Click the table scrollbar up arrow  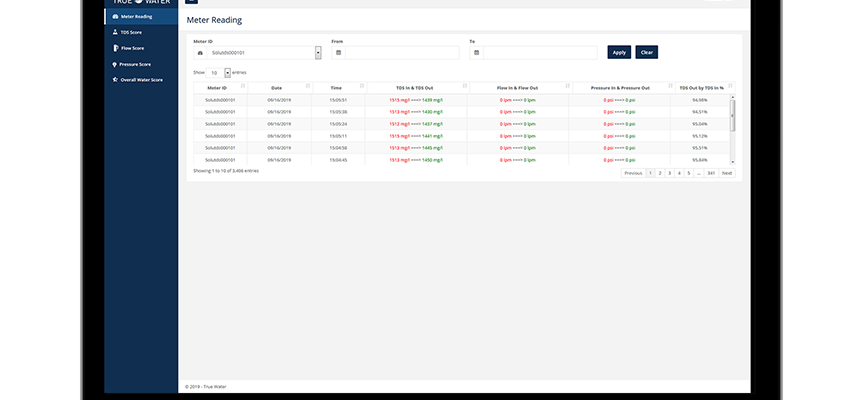[x=732, y=97]
